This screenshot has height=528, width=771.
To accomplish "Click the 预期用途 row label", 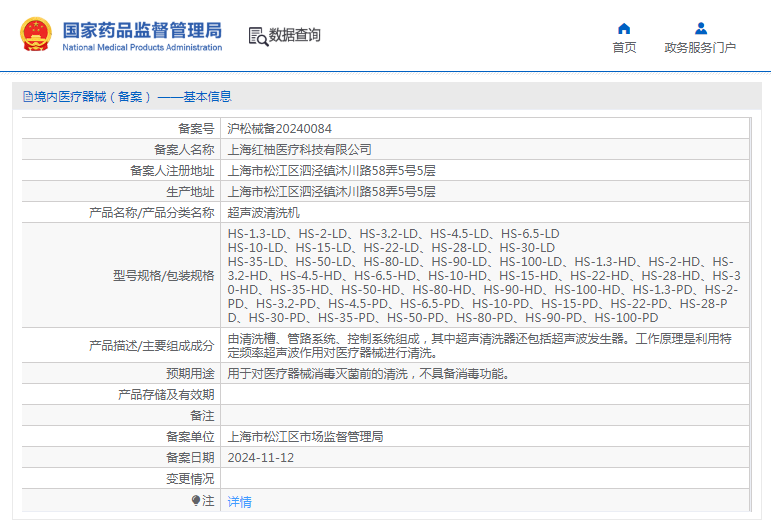I will [190, 374].
